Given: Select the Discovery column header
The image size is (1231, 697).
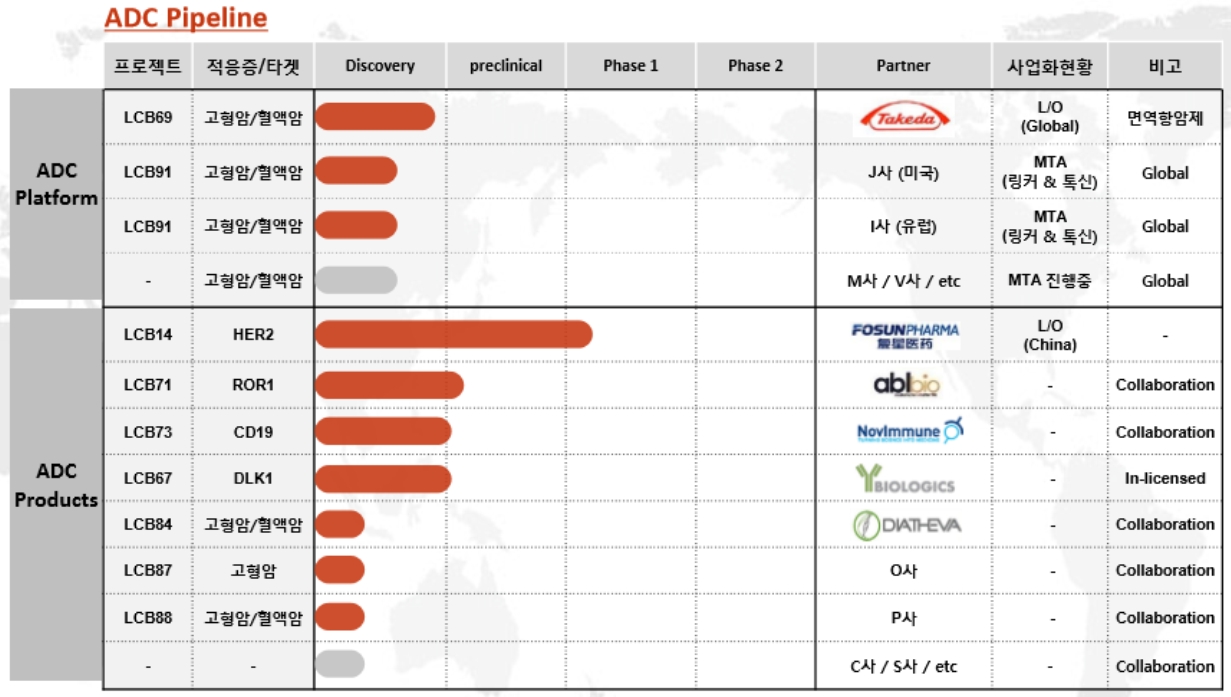Looking at the screenshot, I should pos(379,66).
